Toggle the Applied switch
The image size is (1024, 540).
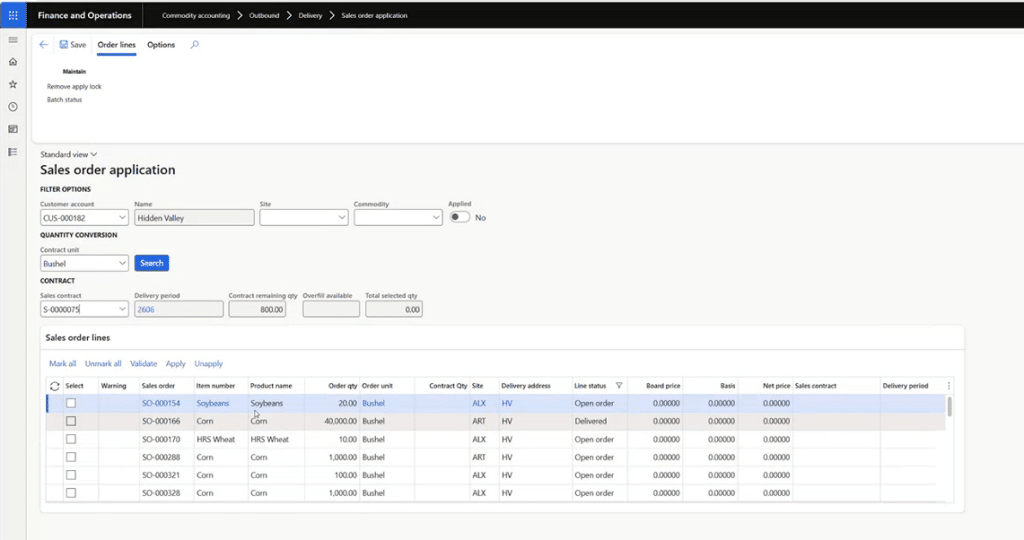(460, 217)
